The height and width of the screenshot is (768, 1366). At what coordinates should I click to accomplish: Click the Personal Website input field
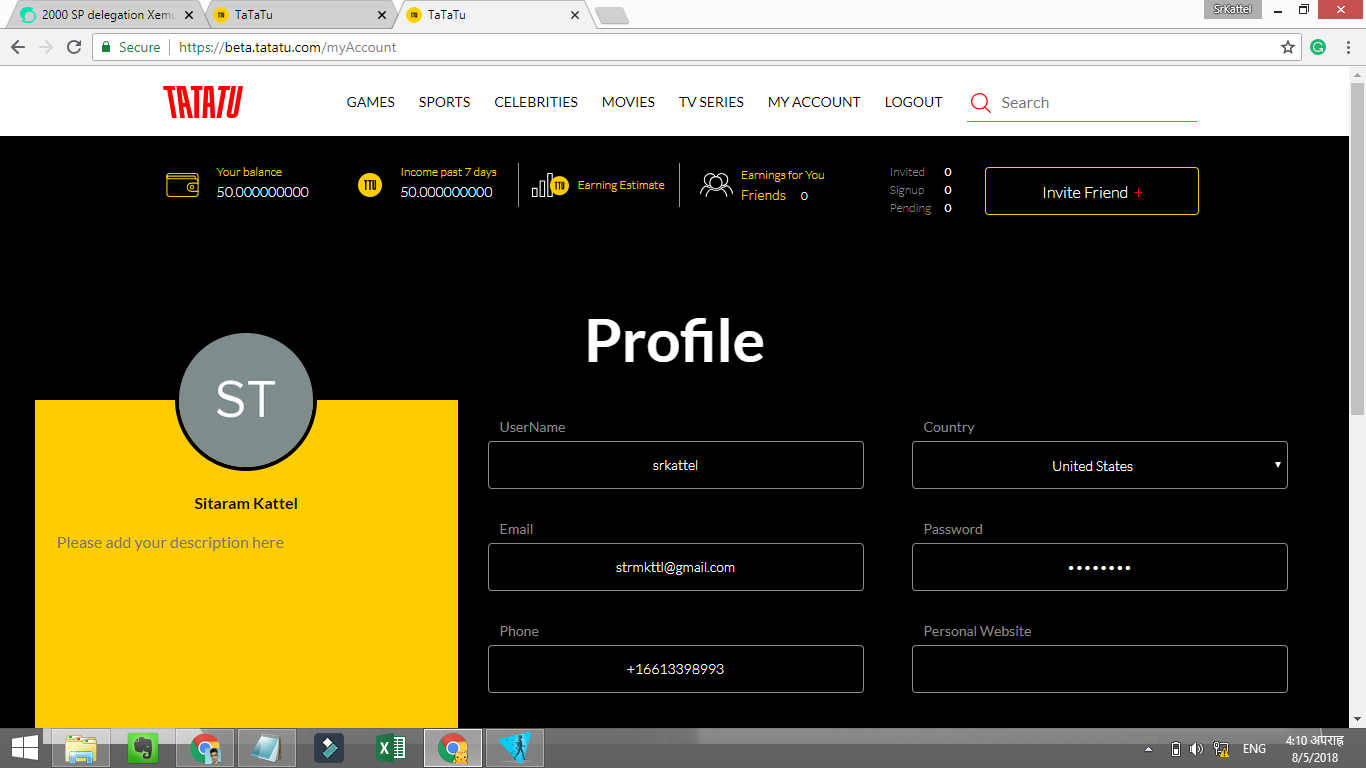(x=1099, y=669)
